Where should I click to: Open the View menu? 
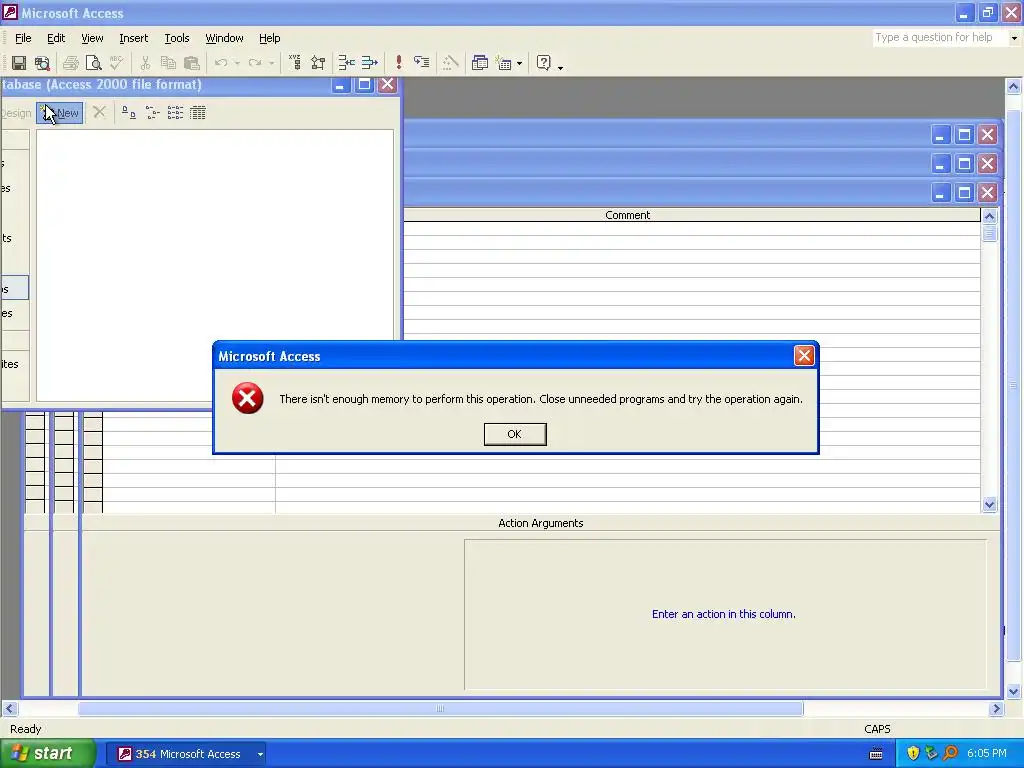pos(92,38)
